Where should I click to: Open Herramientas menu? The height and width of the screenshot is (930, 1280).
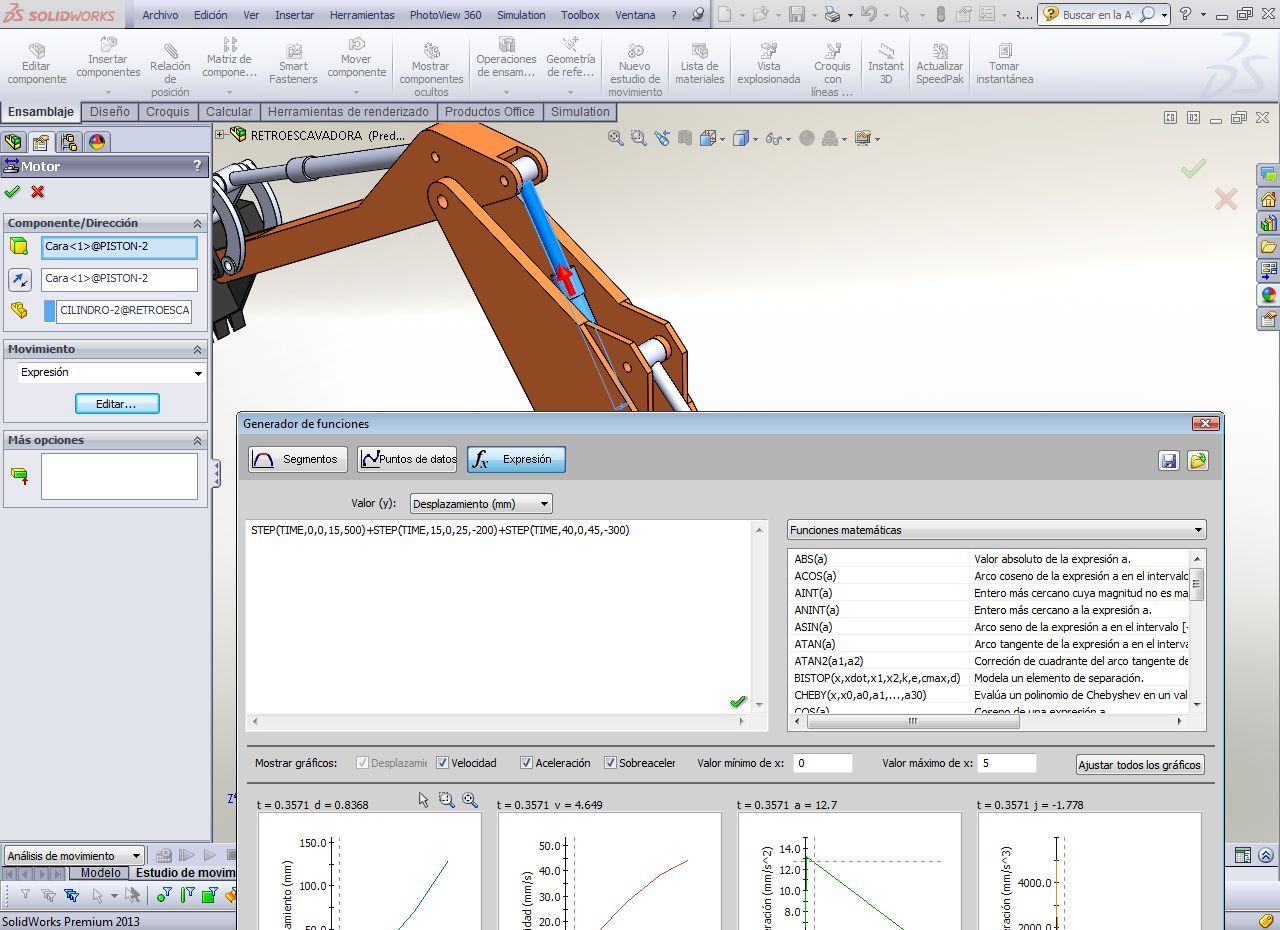(361, 15)
